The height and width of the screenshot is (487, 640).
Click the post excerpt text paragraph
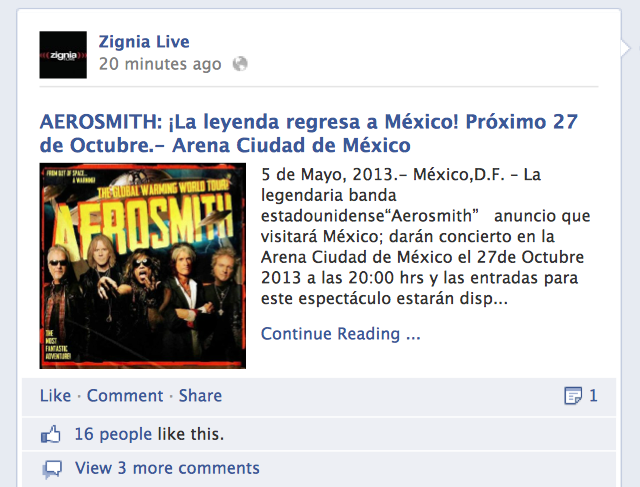click(x=425, y=236)
